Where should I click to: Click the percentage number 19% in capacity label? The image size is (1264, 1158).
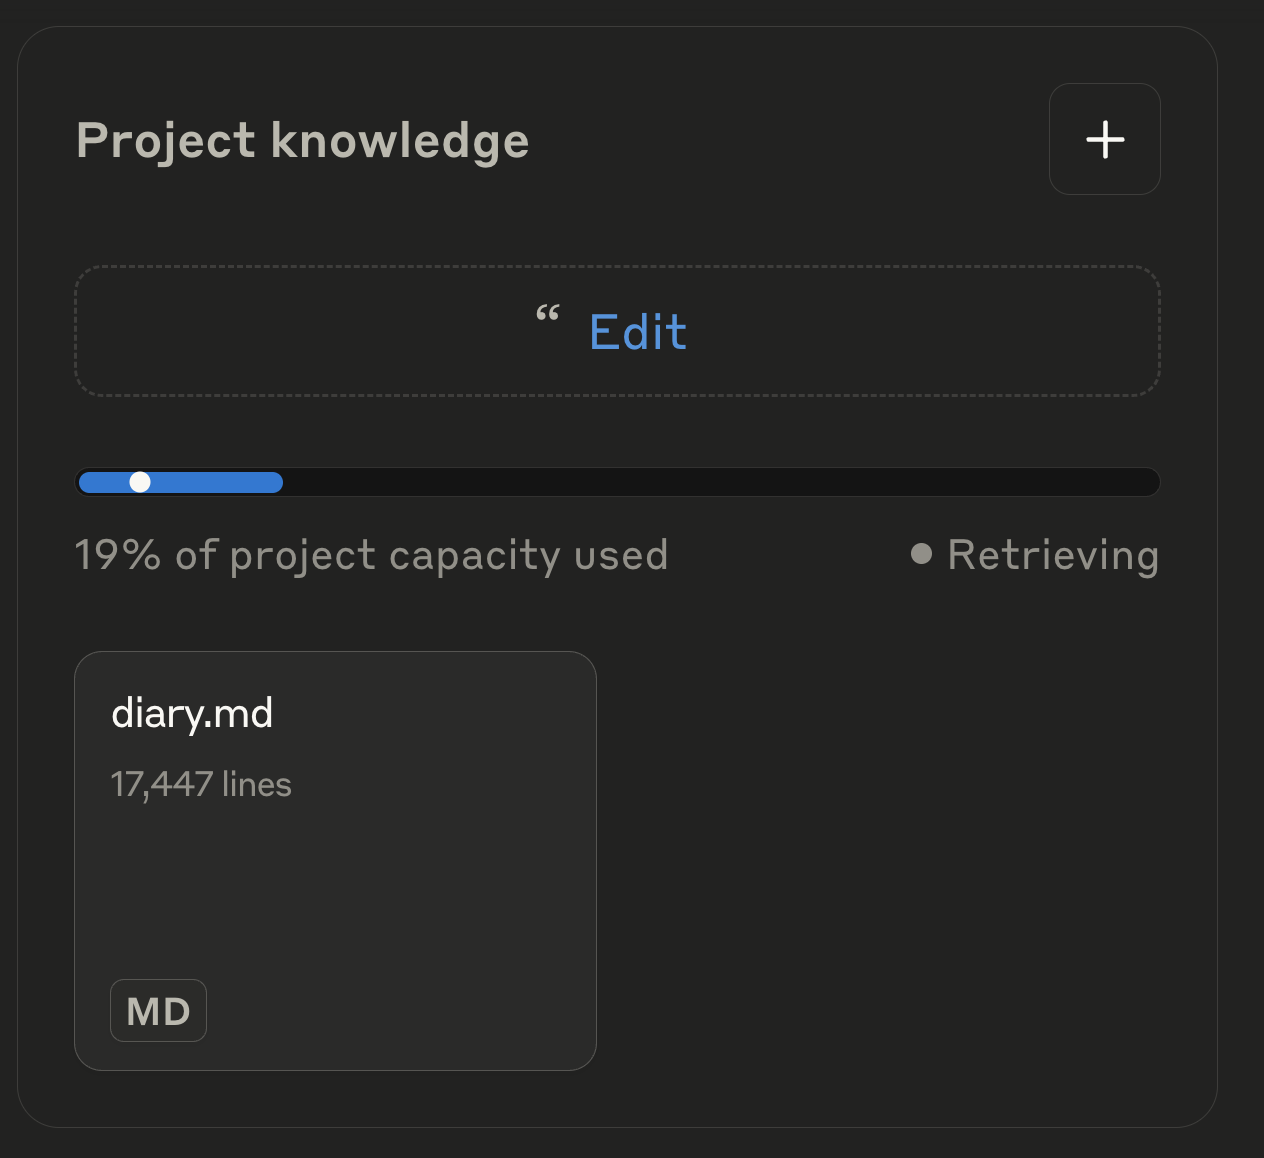tap(117, 555)
